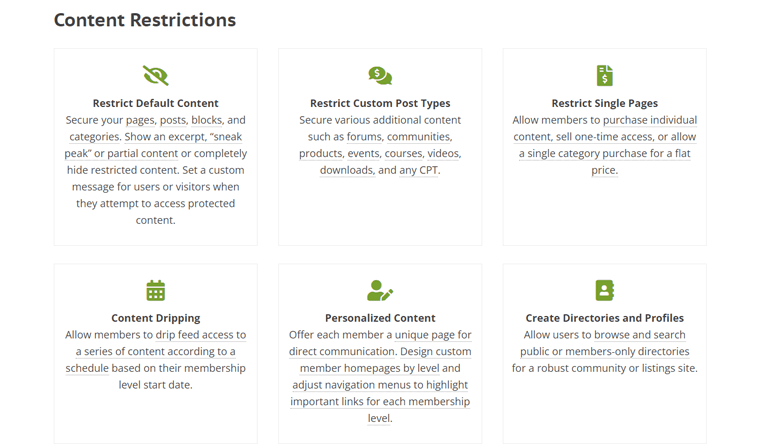Click the "any CPT" link
Viewport: 760px width, 448px height.
419,170
